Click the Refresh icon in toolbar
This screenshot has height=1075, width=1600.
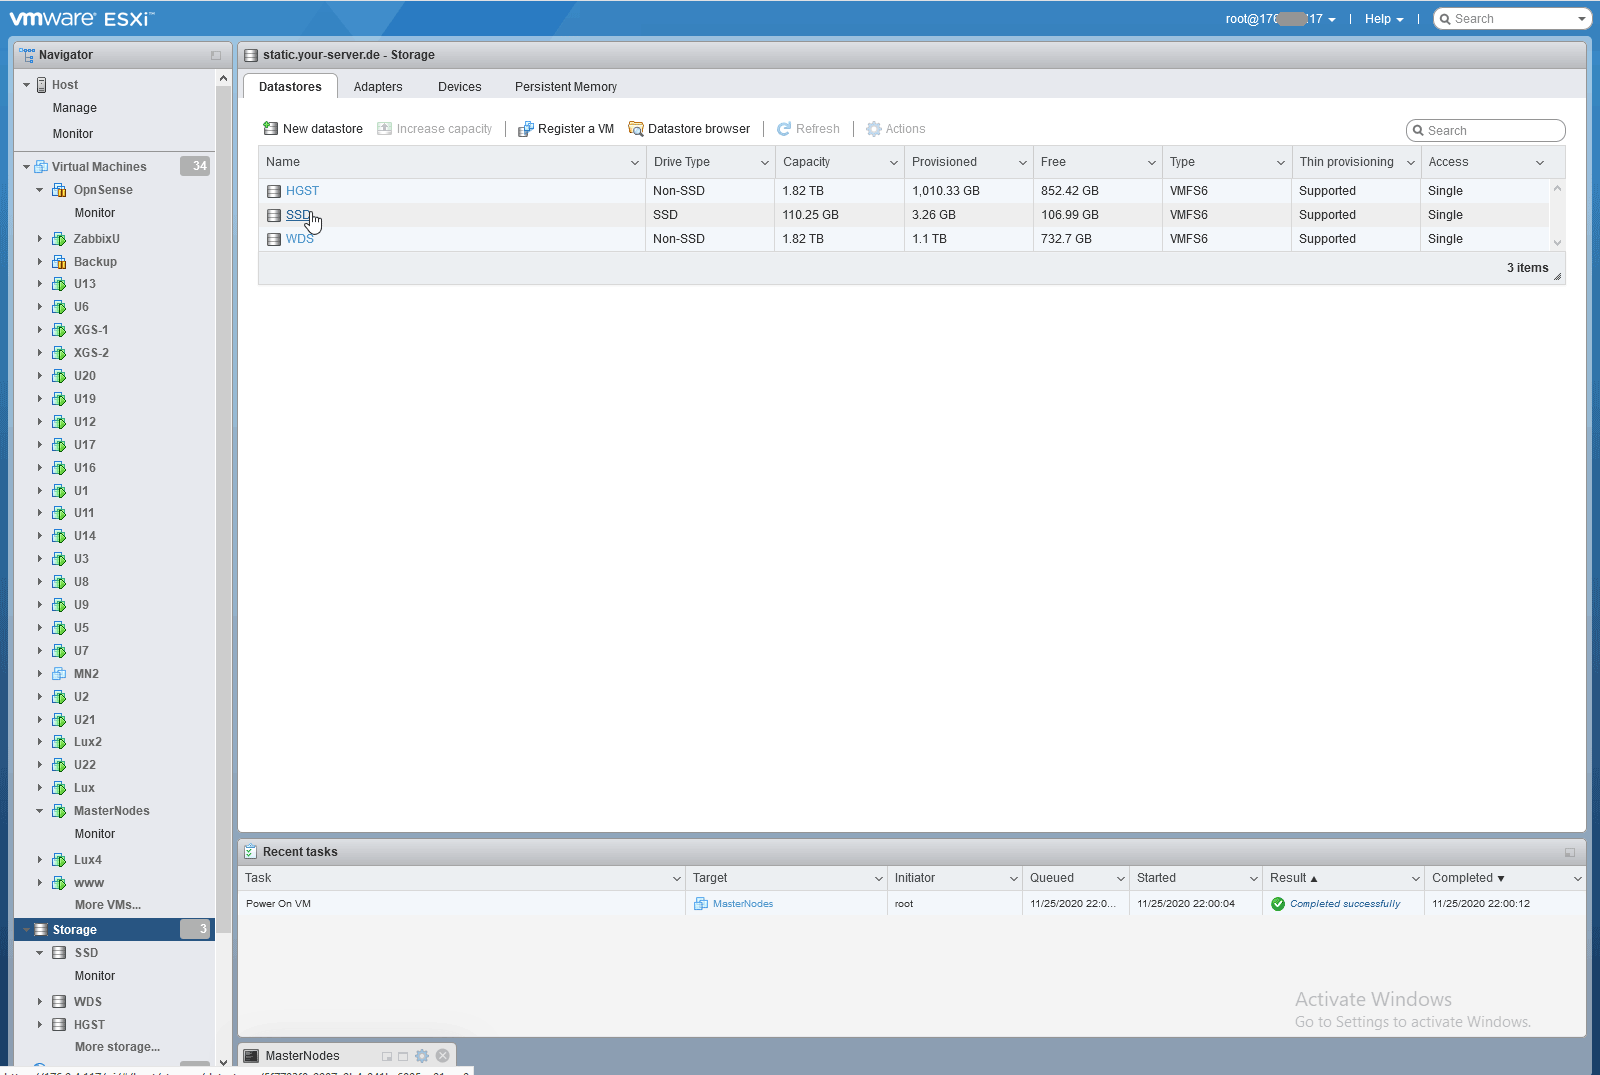point(784,129)
